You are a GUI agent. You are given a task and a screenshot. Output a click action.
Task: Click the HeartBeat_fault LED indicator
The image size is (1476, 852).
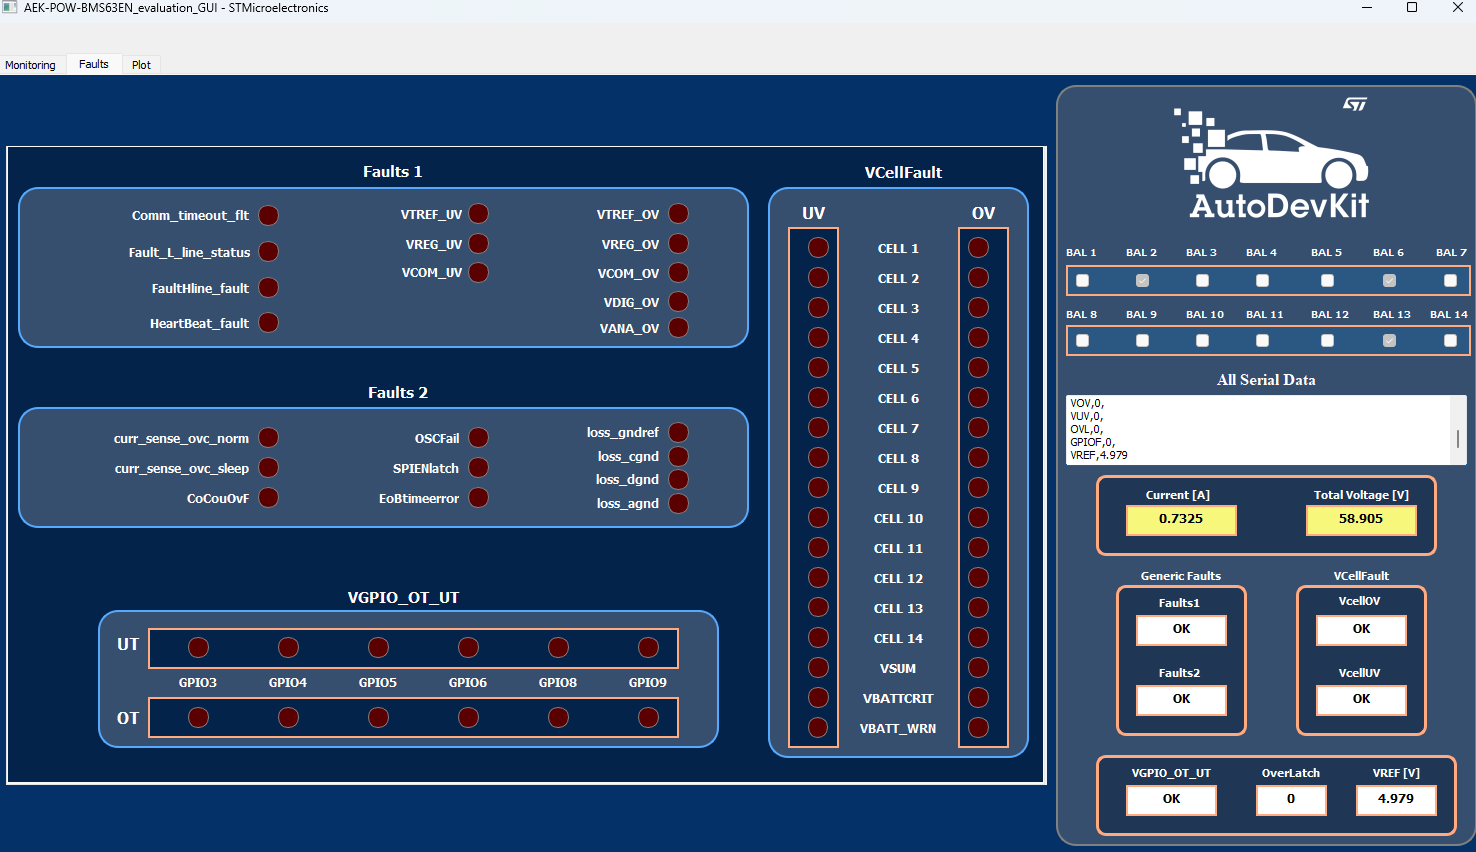tap(267, 322)
